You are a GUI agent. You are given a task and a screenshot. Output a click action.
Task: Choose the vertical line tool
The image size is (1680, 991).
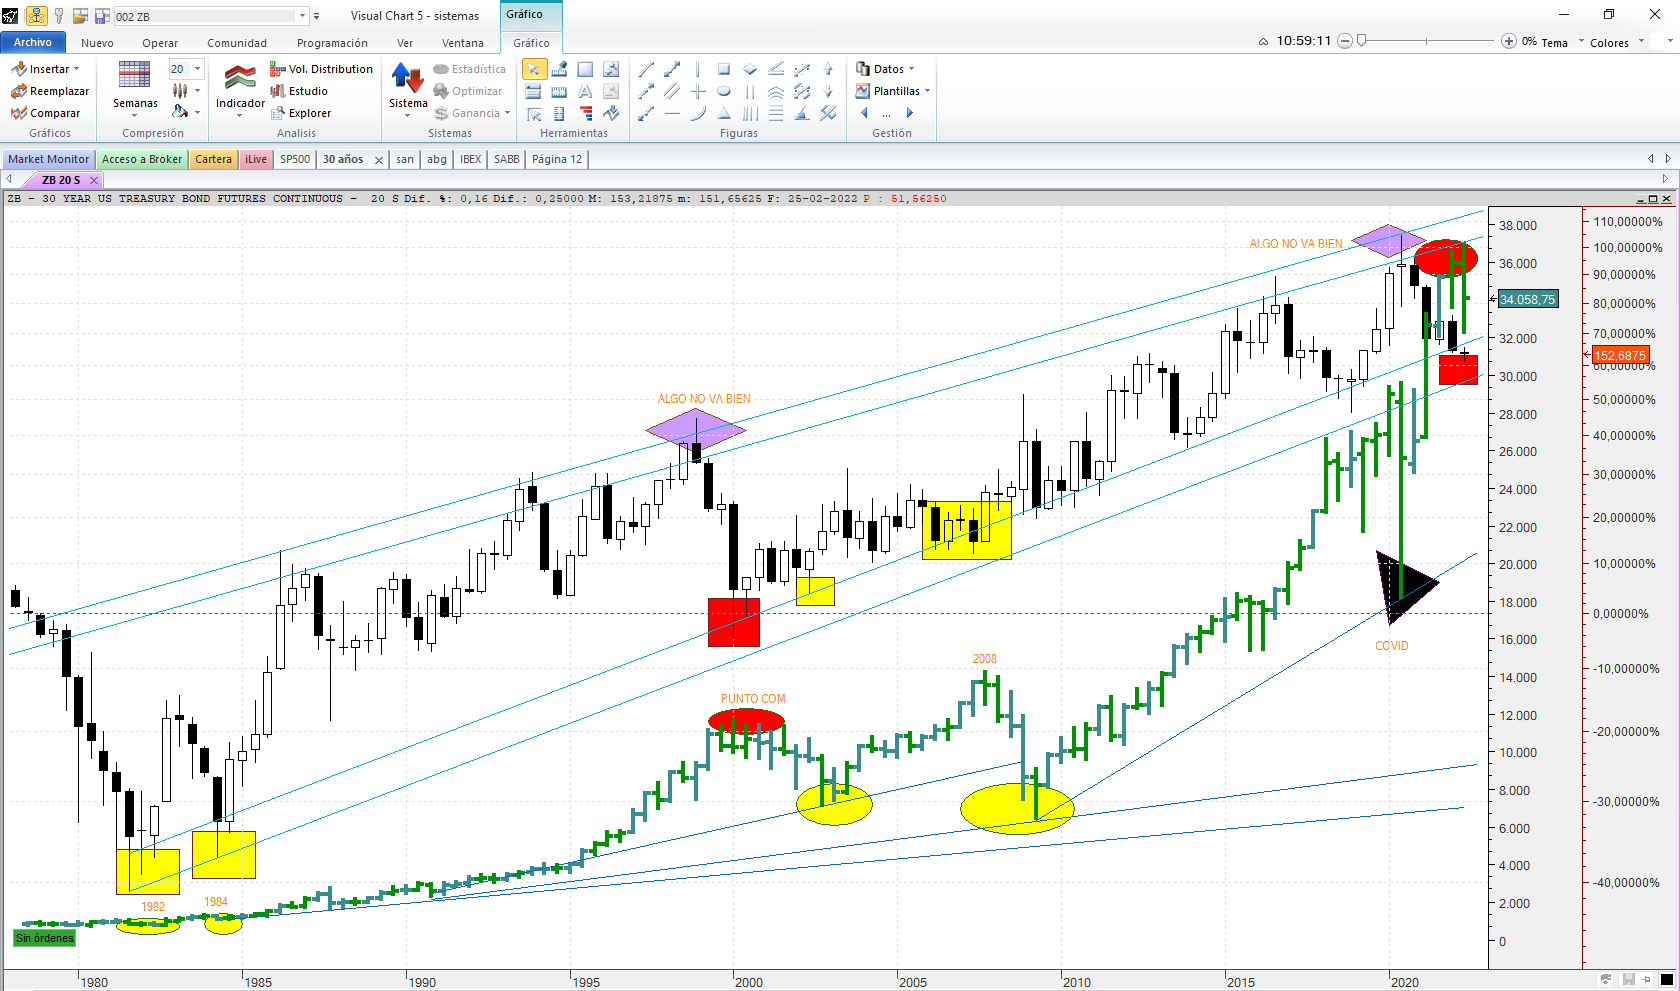pos(698,69)
